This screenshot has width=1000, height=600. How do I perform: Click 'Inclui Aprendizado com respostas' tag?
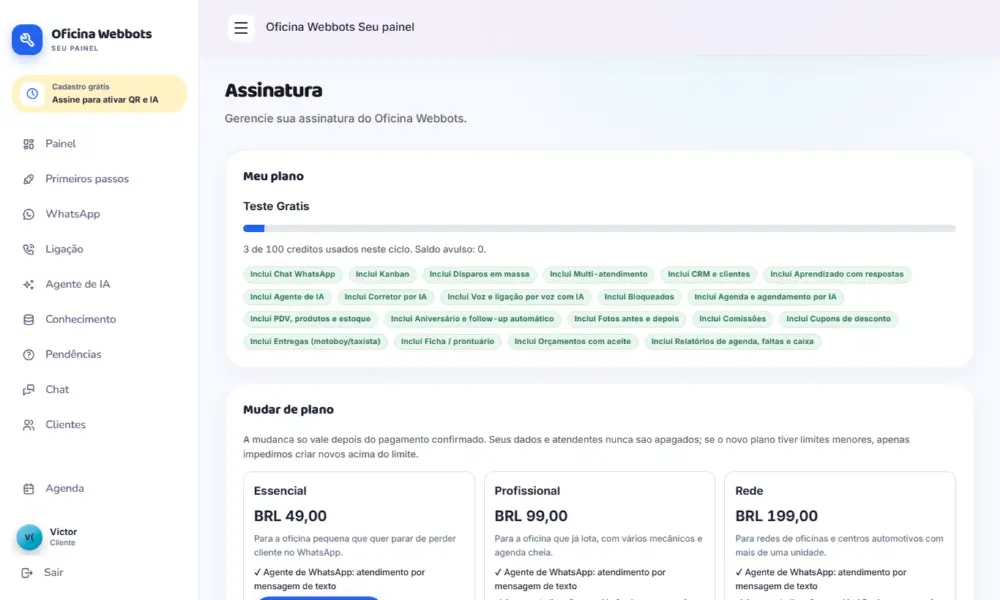(x=837, y=274)
